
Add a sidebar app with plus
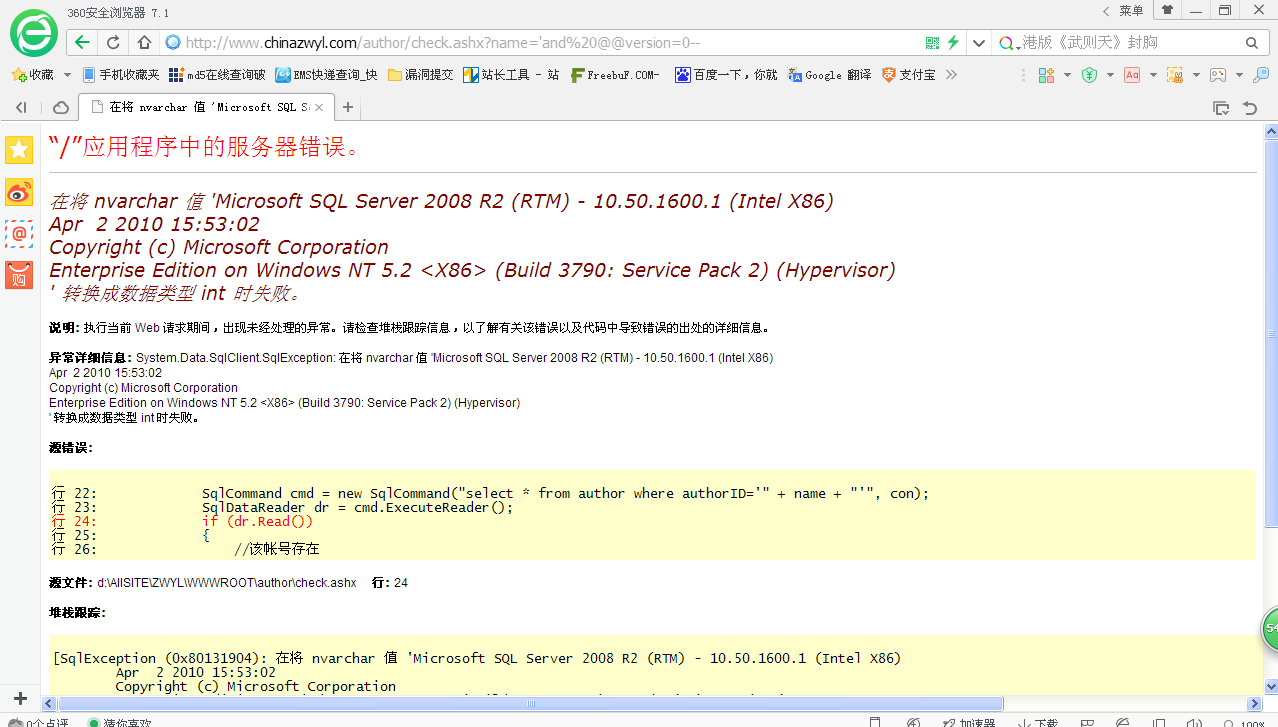19,698
